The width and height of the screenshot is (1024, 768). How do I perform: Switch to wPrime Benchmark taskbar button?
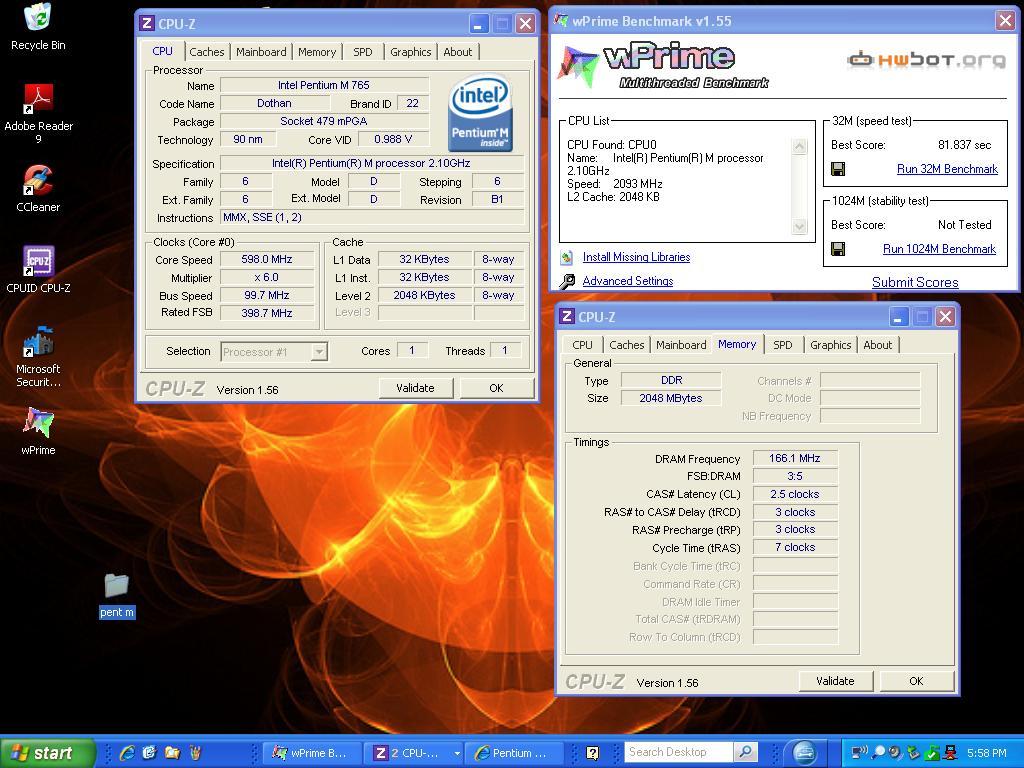tap(313, 753)
